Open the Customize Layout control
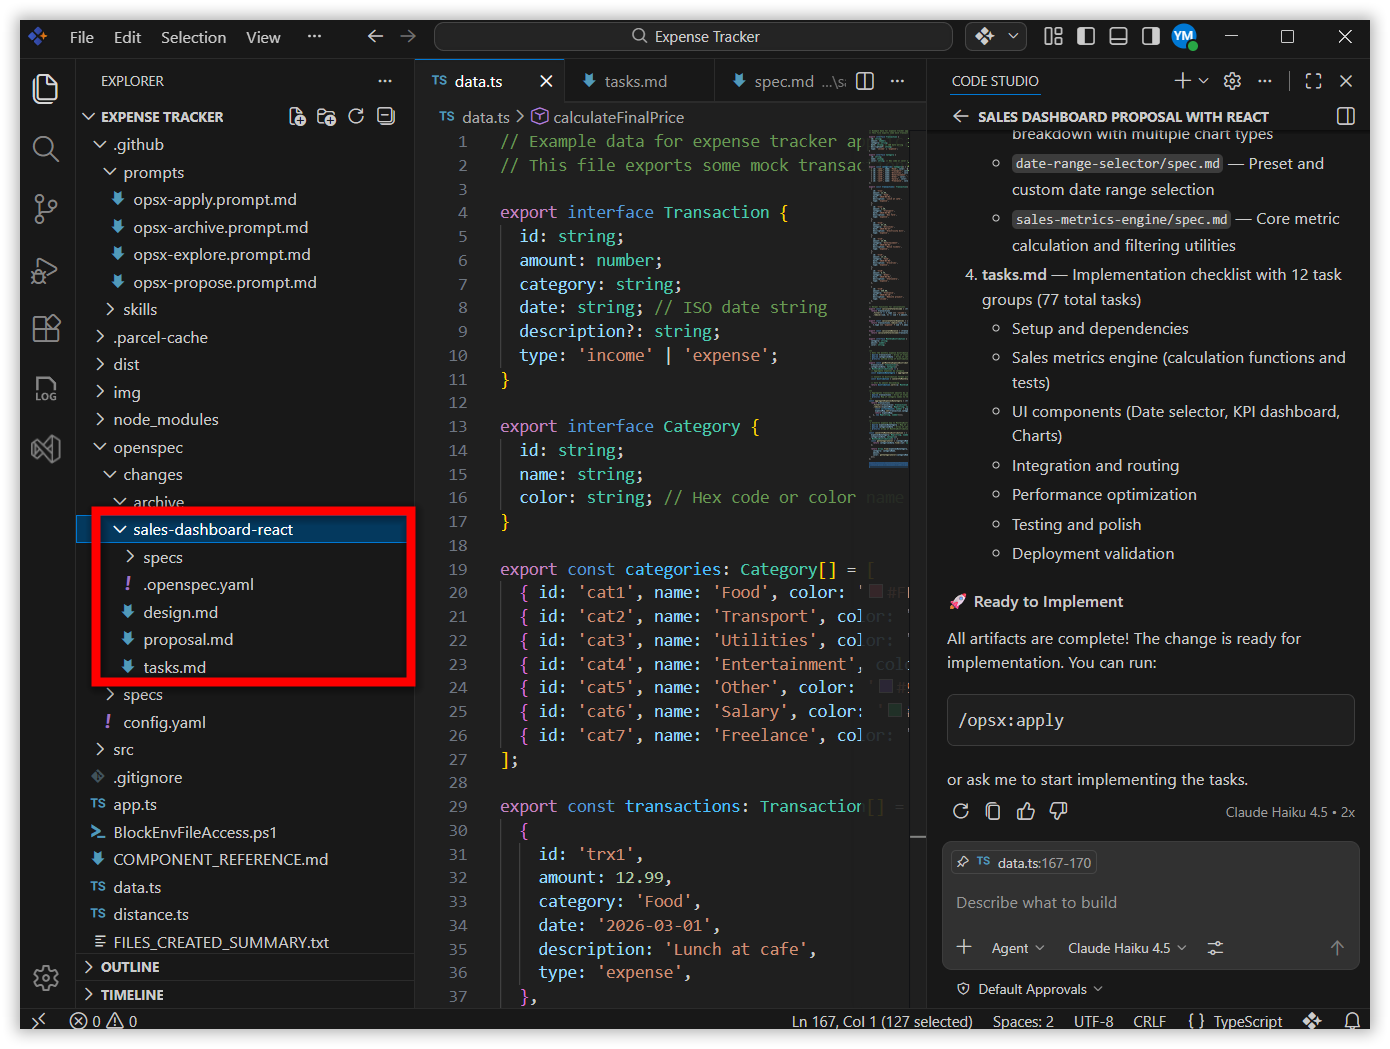 (x=1053, y=36)
